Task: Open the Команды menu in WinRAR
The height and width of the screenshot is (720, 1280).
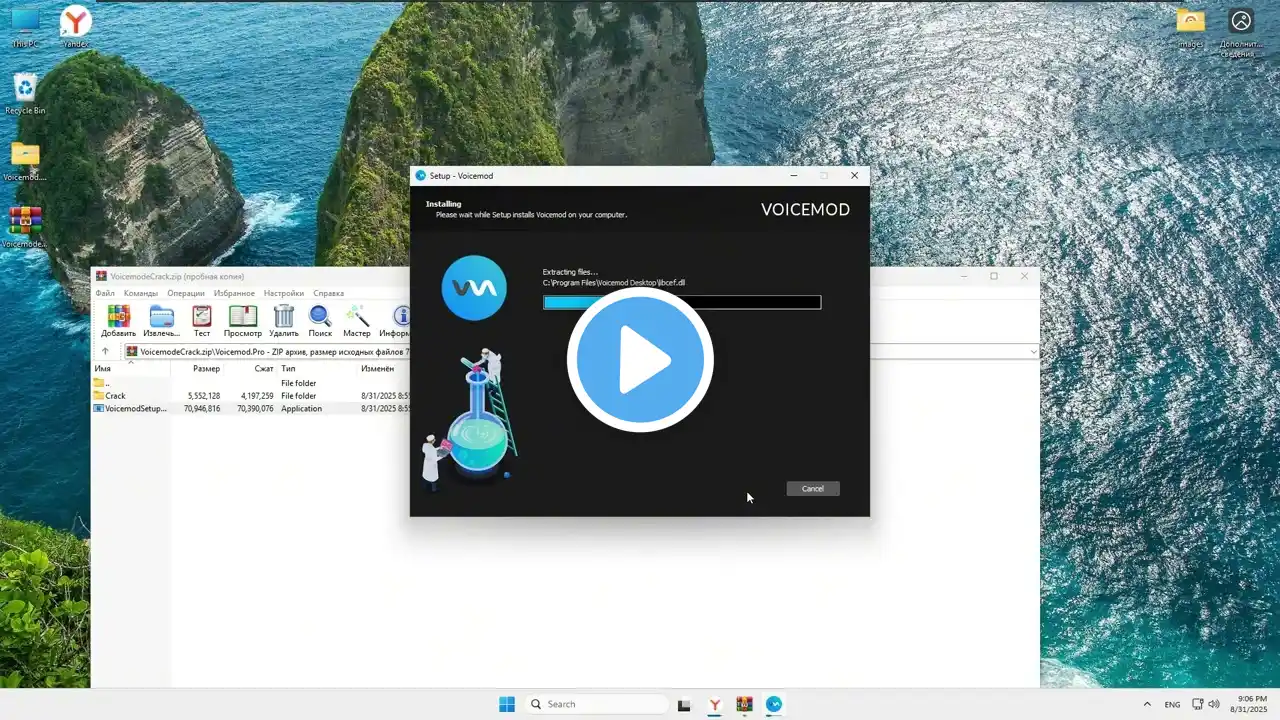Action: (x=141, y=293)
